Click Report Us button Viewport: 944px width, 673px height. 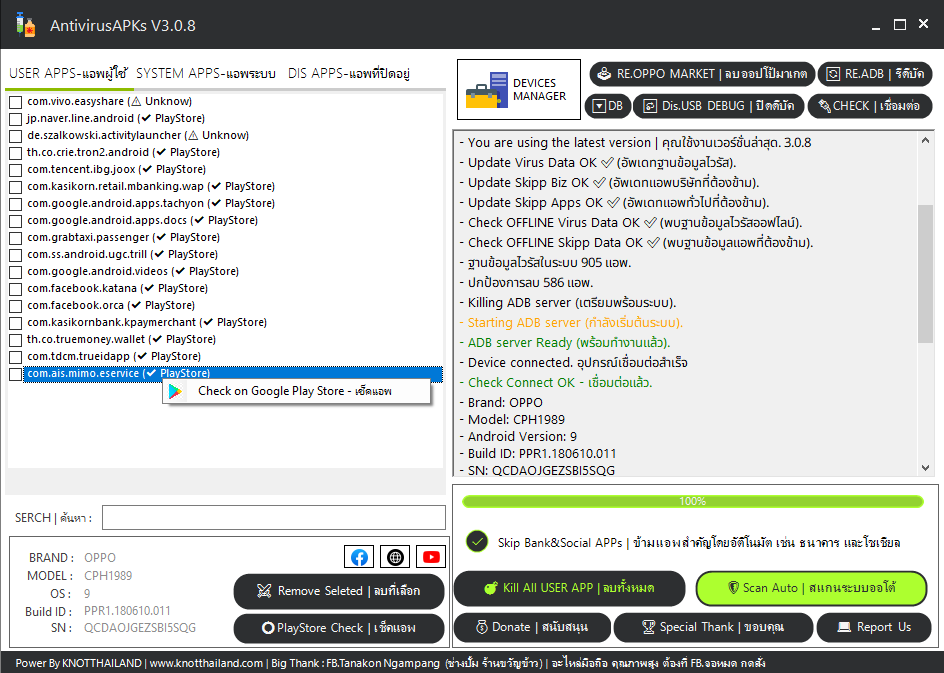(x=874, y=627)
